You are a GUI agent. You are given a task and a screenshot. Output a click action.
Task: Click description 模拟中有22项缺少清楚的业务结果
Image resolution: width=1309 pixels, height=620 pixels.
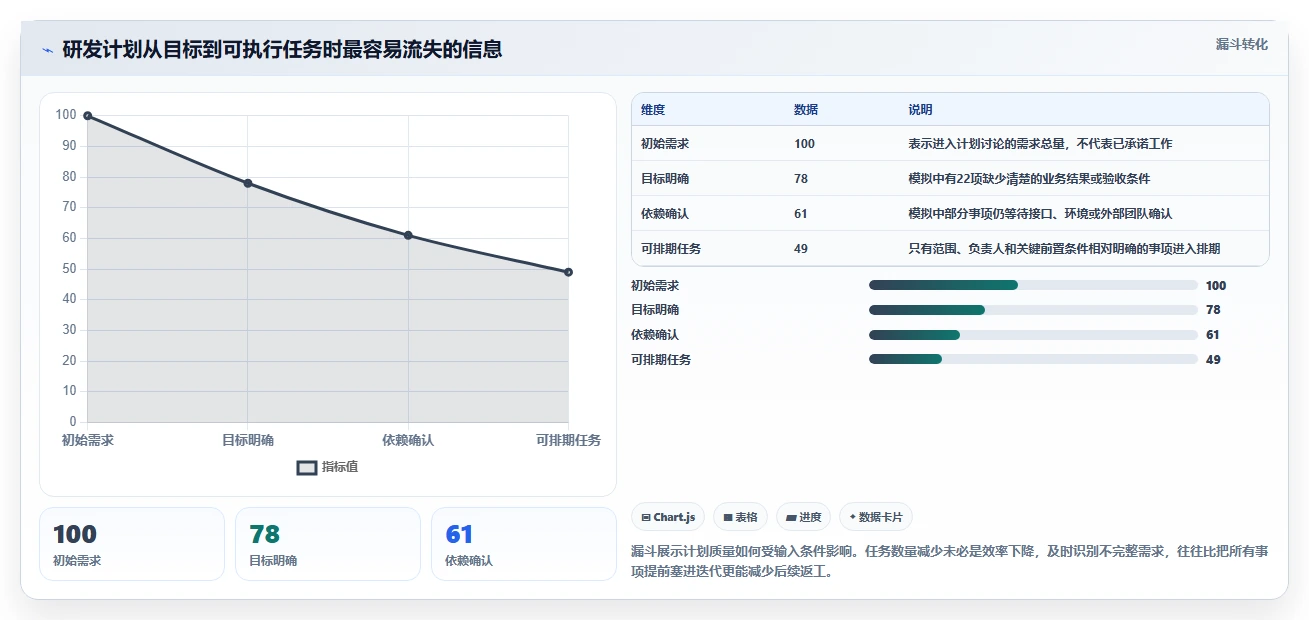pyautogui.click(x=1029, y=179)
